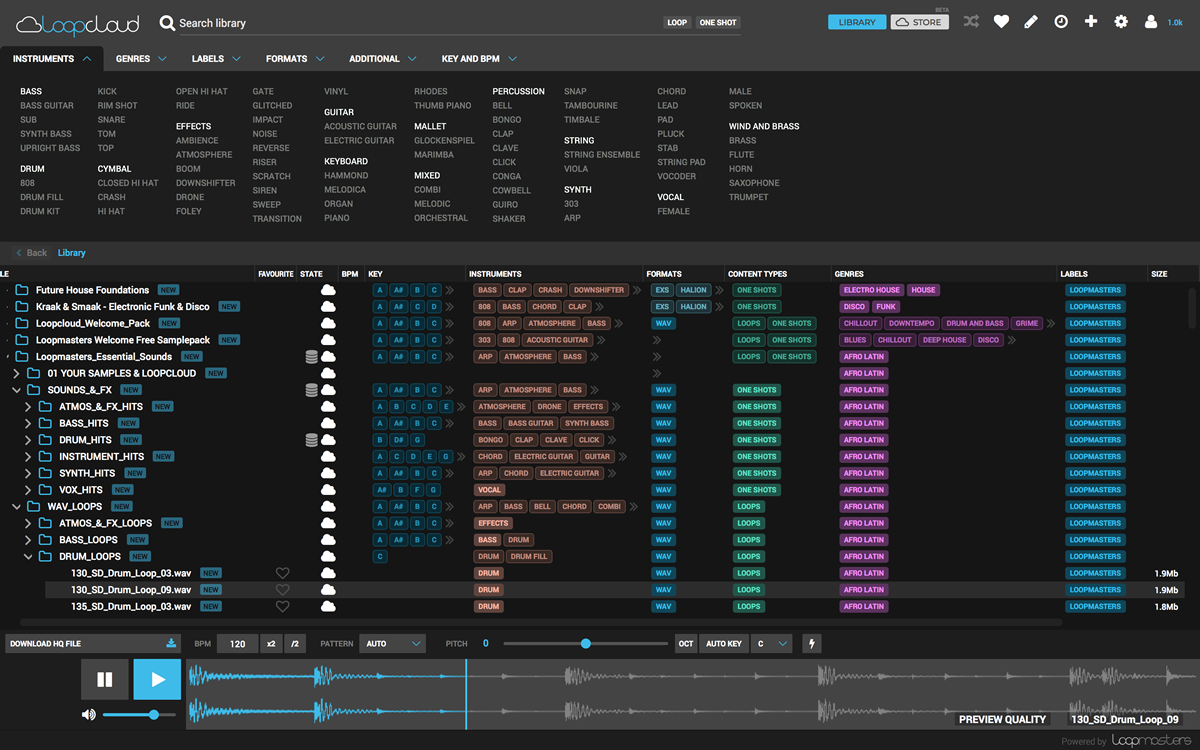Favourite 130_SD_Drum_Loop_03.wav with heart
Image resolution: width=1200 pixels, height=750 pixels.
tap(282, 573)
